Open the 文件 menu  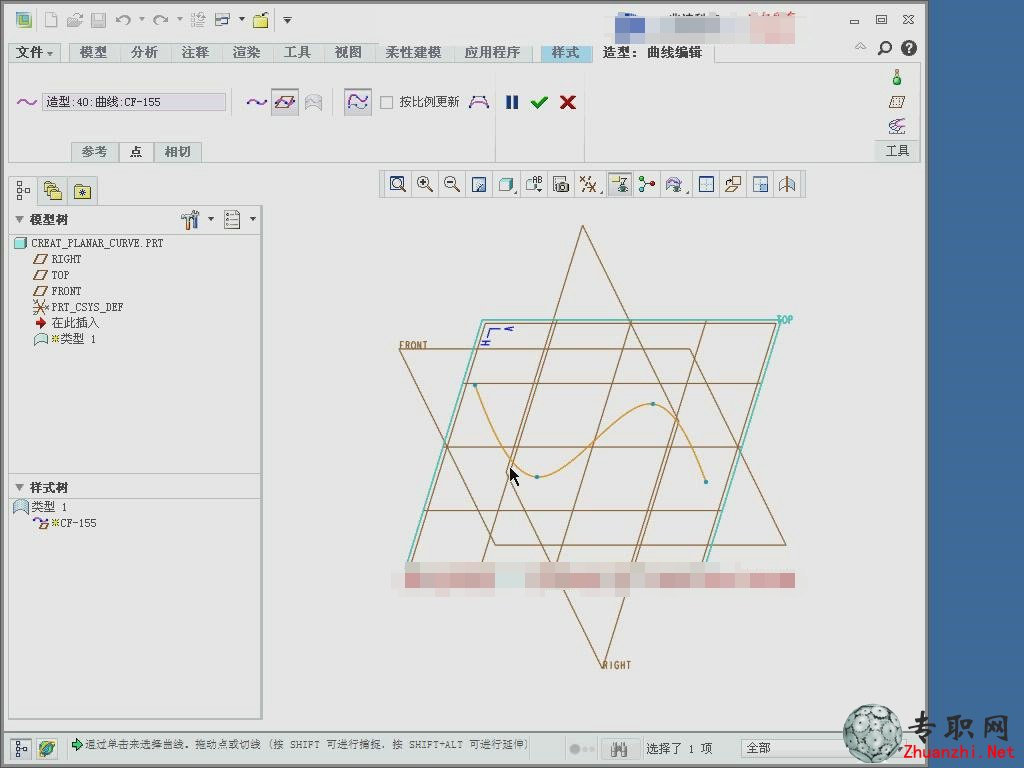pos(34,52)
